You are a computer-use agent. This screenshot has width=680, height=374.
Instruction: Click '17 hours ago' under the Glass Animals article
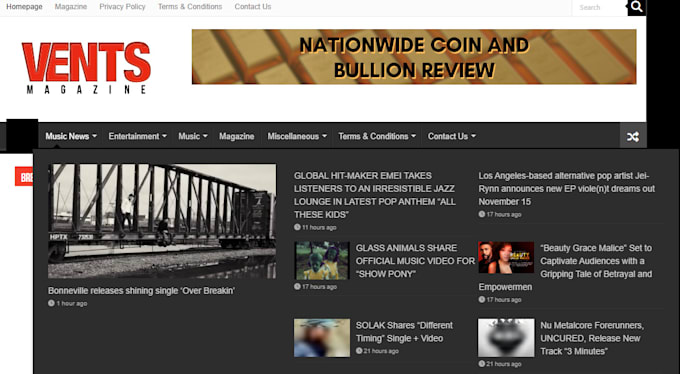pyautogui.click(x=315, y=287)
